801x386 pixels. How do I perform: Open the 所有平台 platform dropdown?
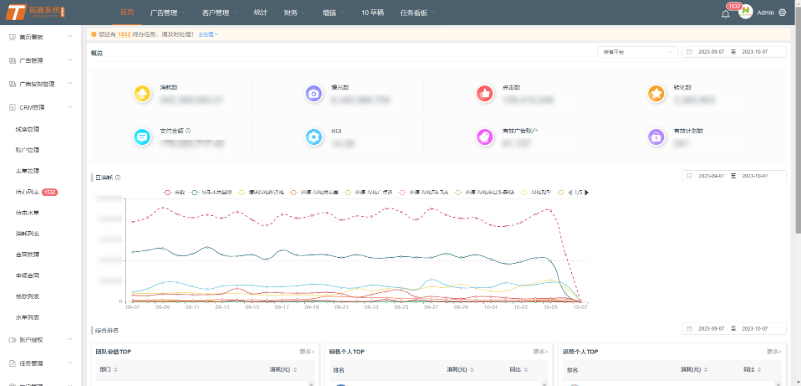(x=637, y=52)
